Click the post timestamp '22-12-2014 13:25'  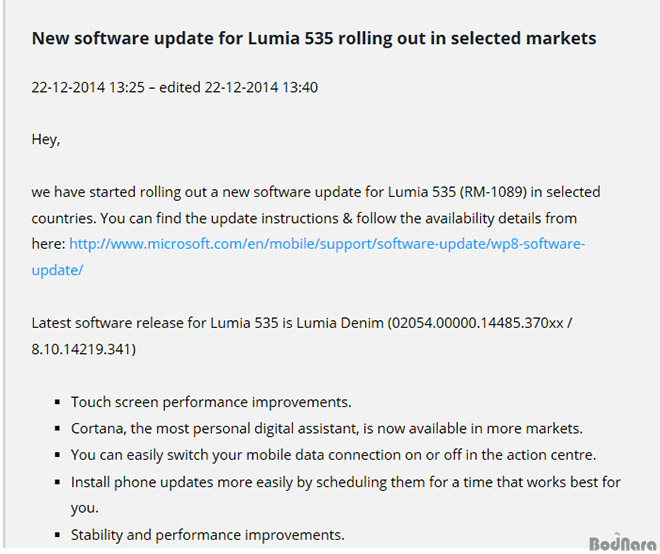88,88
